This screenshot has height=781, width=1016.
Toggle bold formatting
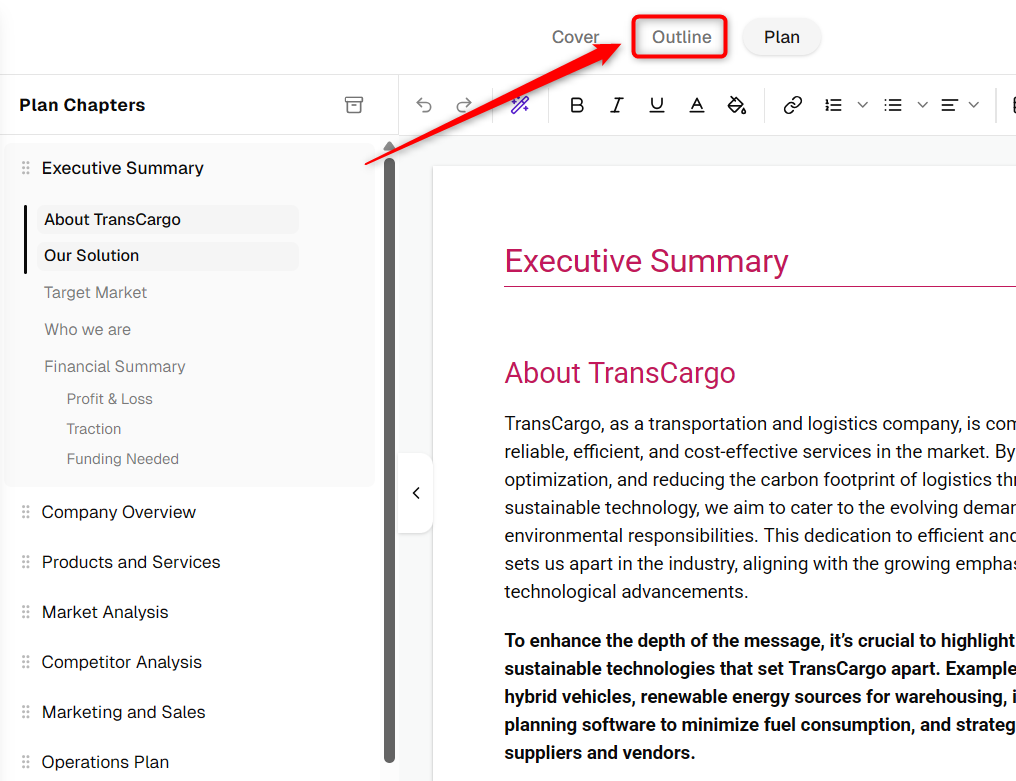tap(577, 105)
